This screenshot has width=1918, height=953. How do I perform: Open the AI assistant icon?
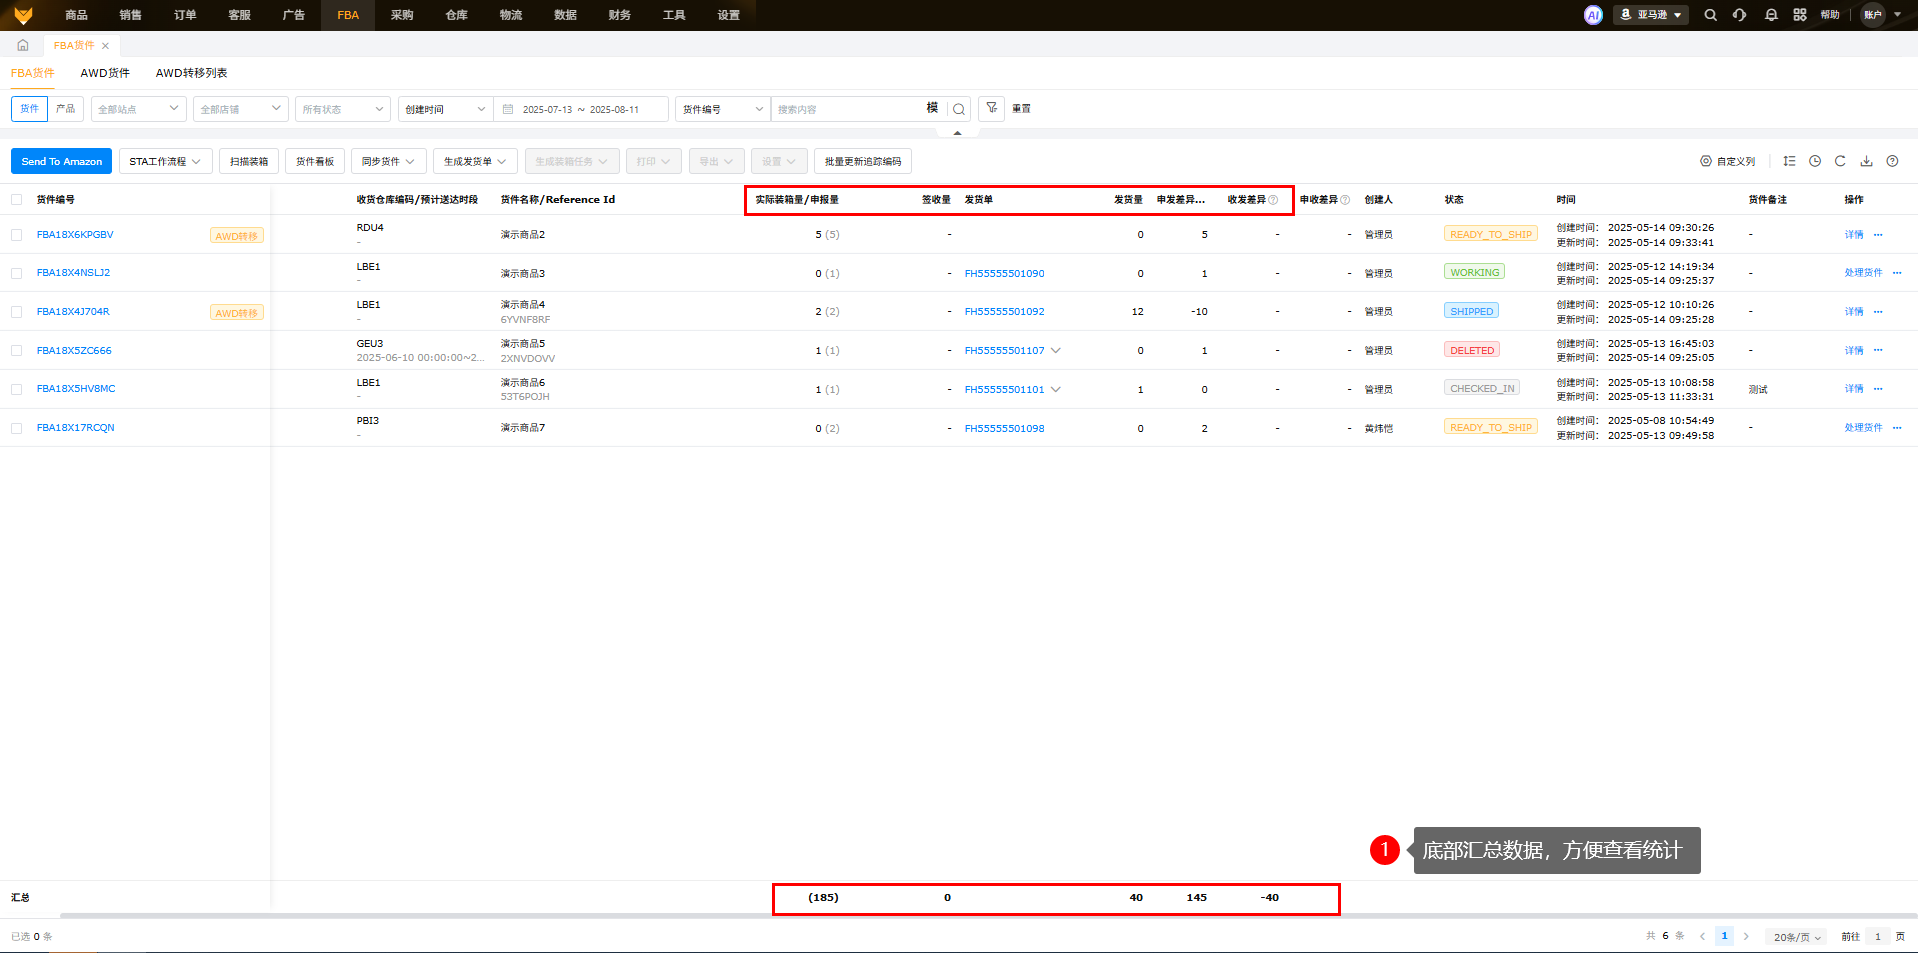pyautogui.click(x=1593, y=15)
